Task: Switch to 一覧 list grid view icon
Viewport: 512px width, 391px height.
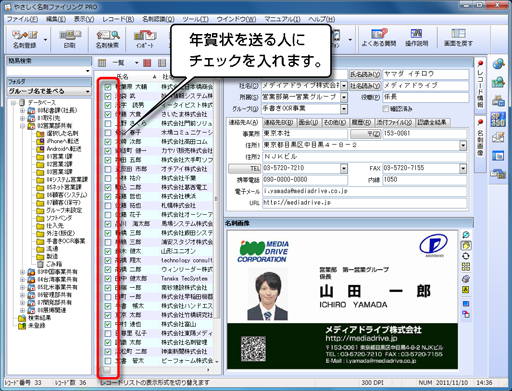Action: pos(102,63)
